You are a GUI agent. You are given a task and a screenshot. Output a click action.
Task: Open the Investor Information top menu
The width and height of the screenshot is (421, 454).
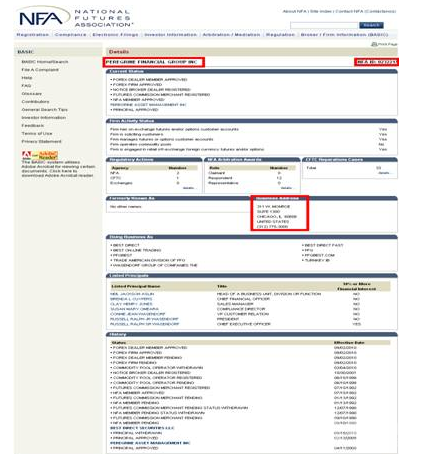[170, 35]
